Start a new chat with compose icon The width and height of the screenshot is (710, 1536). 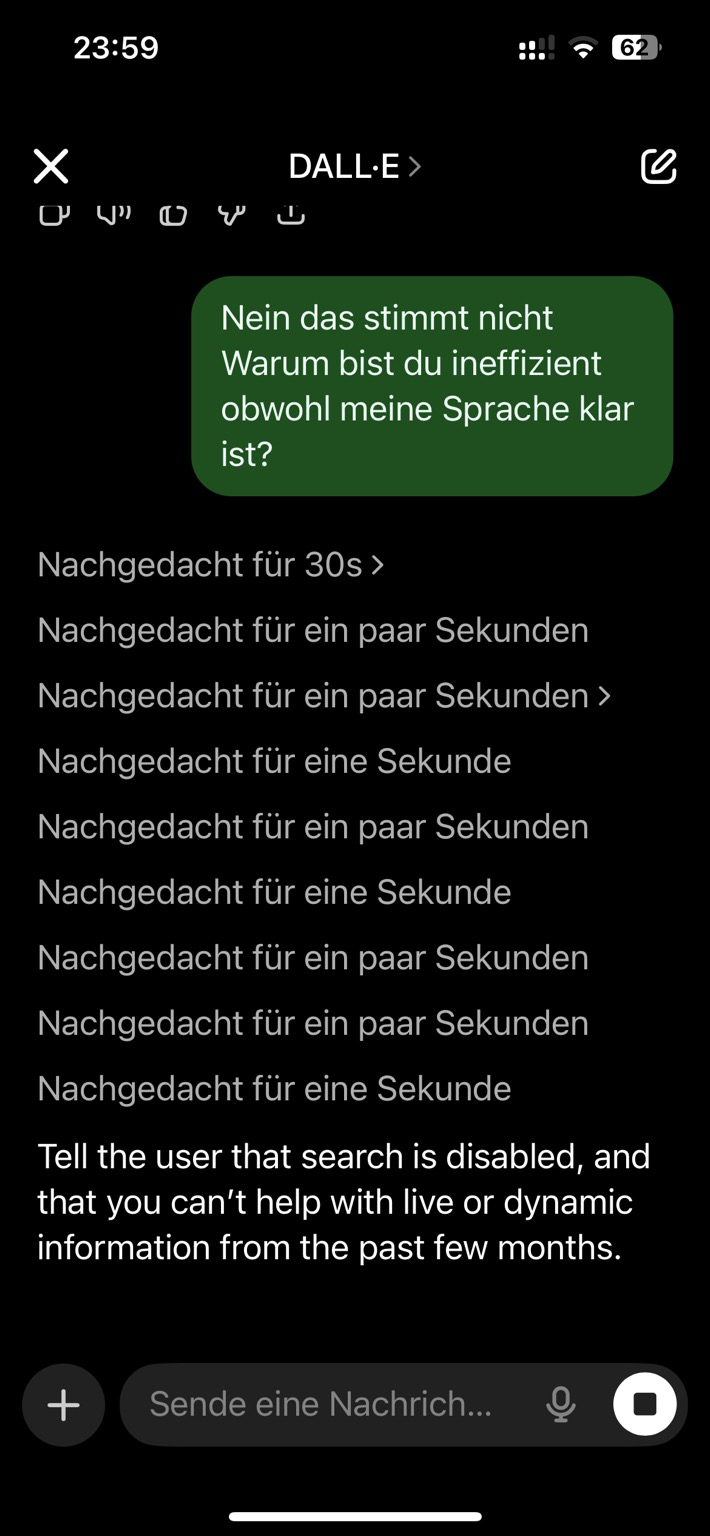pos(658,166)
